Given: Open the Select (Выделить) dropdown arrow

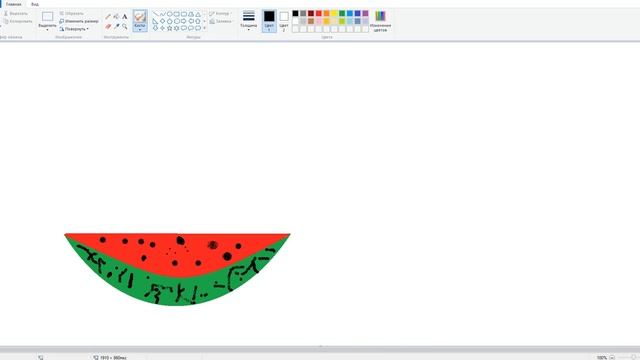Looking at the screenshot, I should pos(47,30).
